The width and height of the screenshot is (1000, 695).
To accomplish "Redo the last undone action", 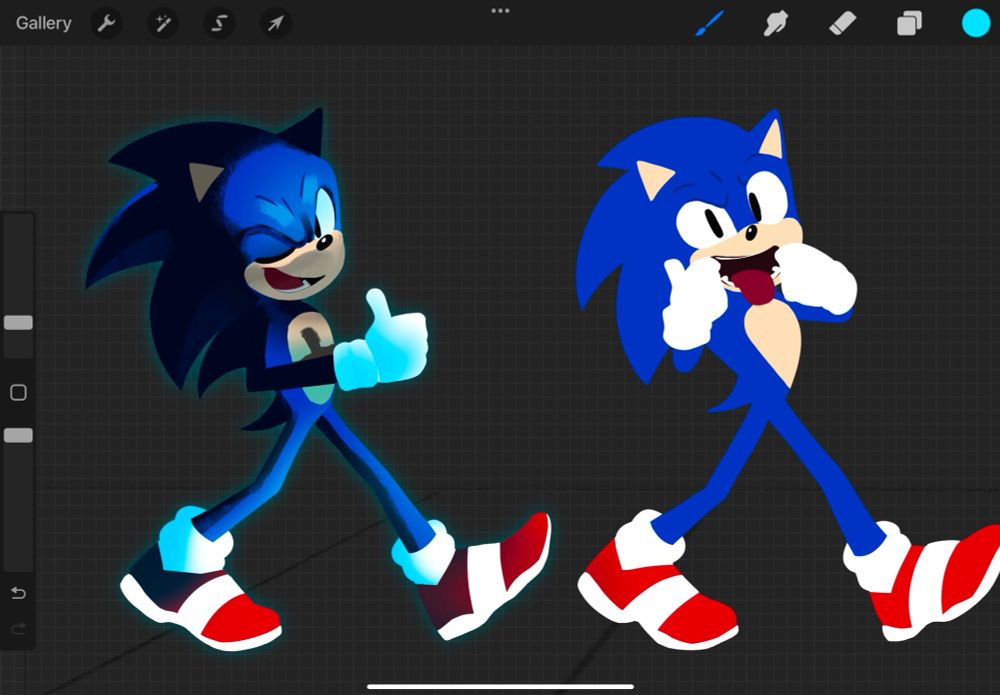I will point(18,629).
